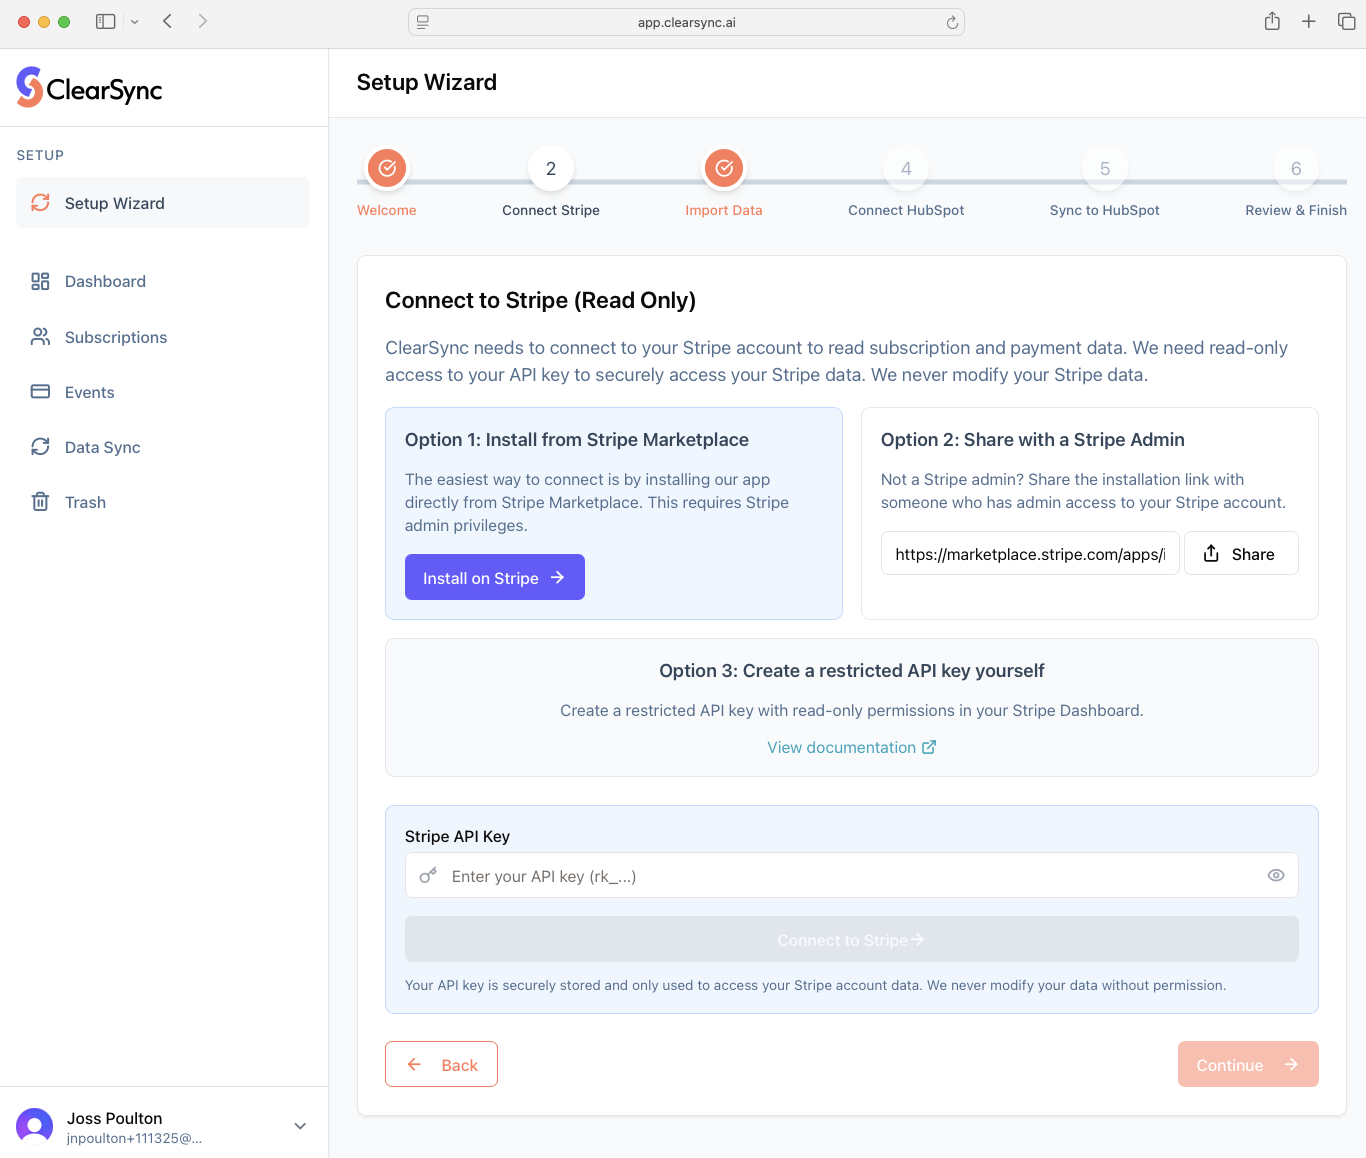This screenshot has width=1366, height=1158.
Task: Open the View documentation link
Action: [x=851, y=748]
